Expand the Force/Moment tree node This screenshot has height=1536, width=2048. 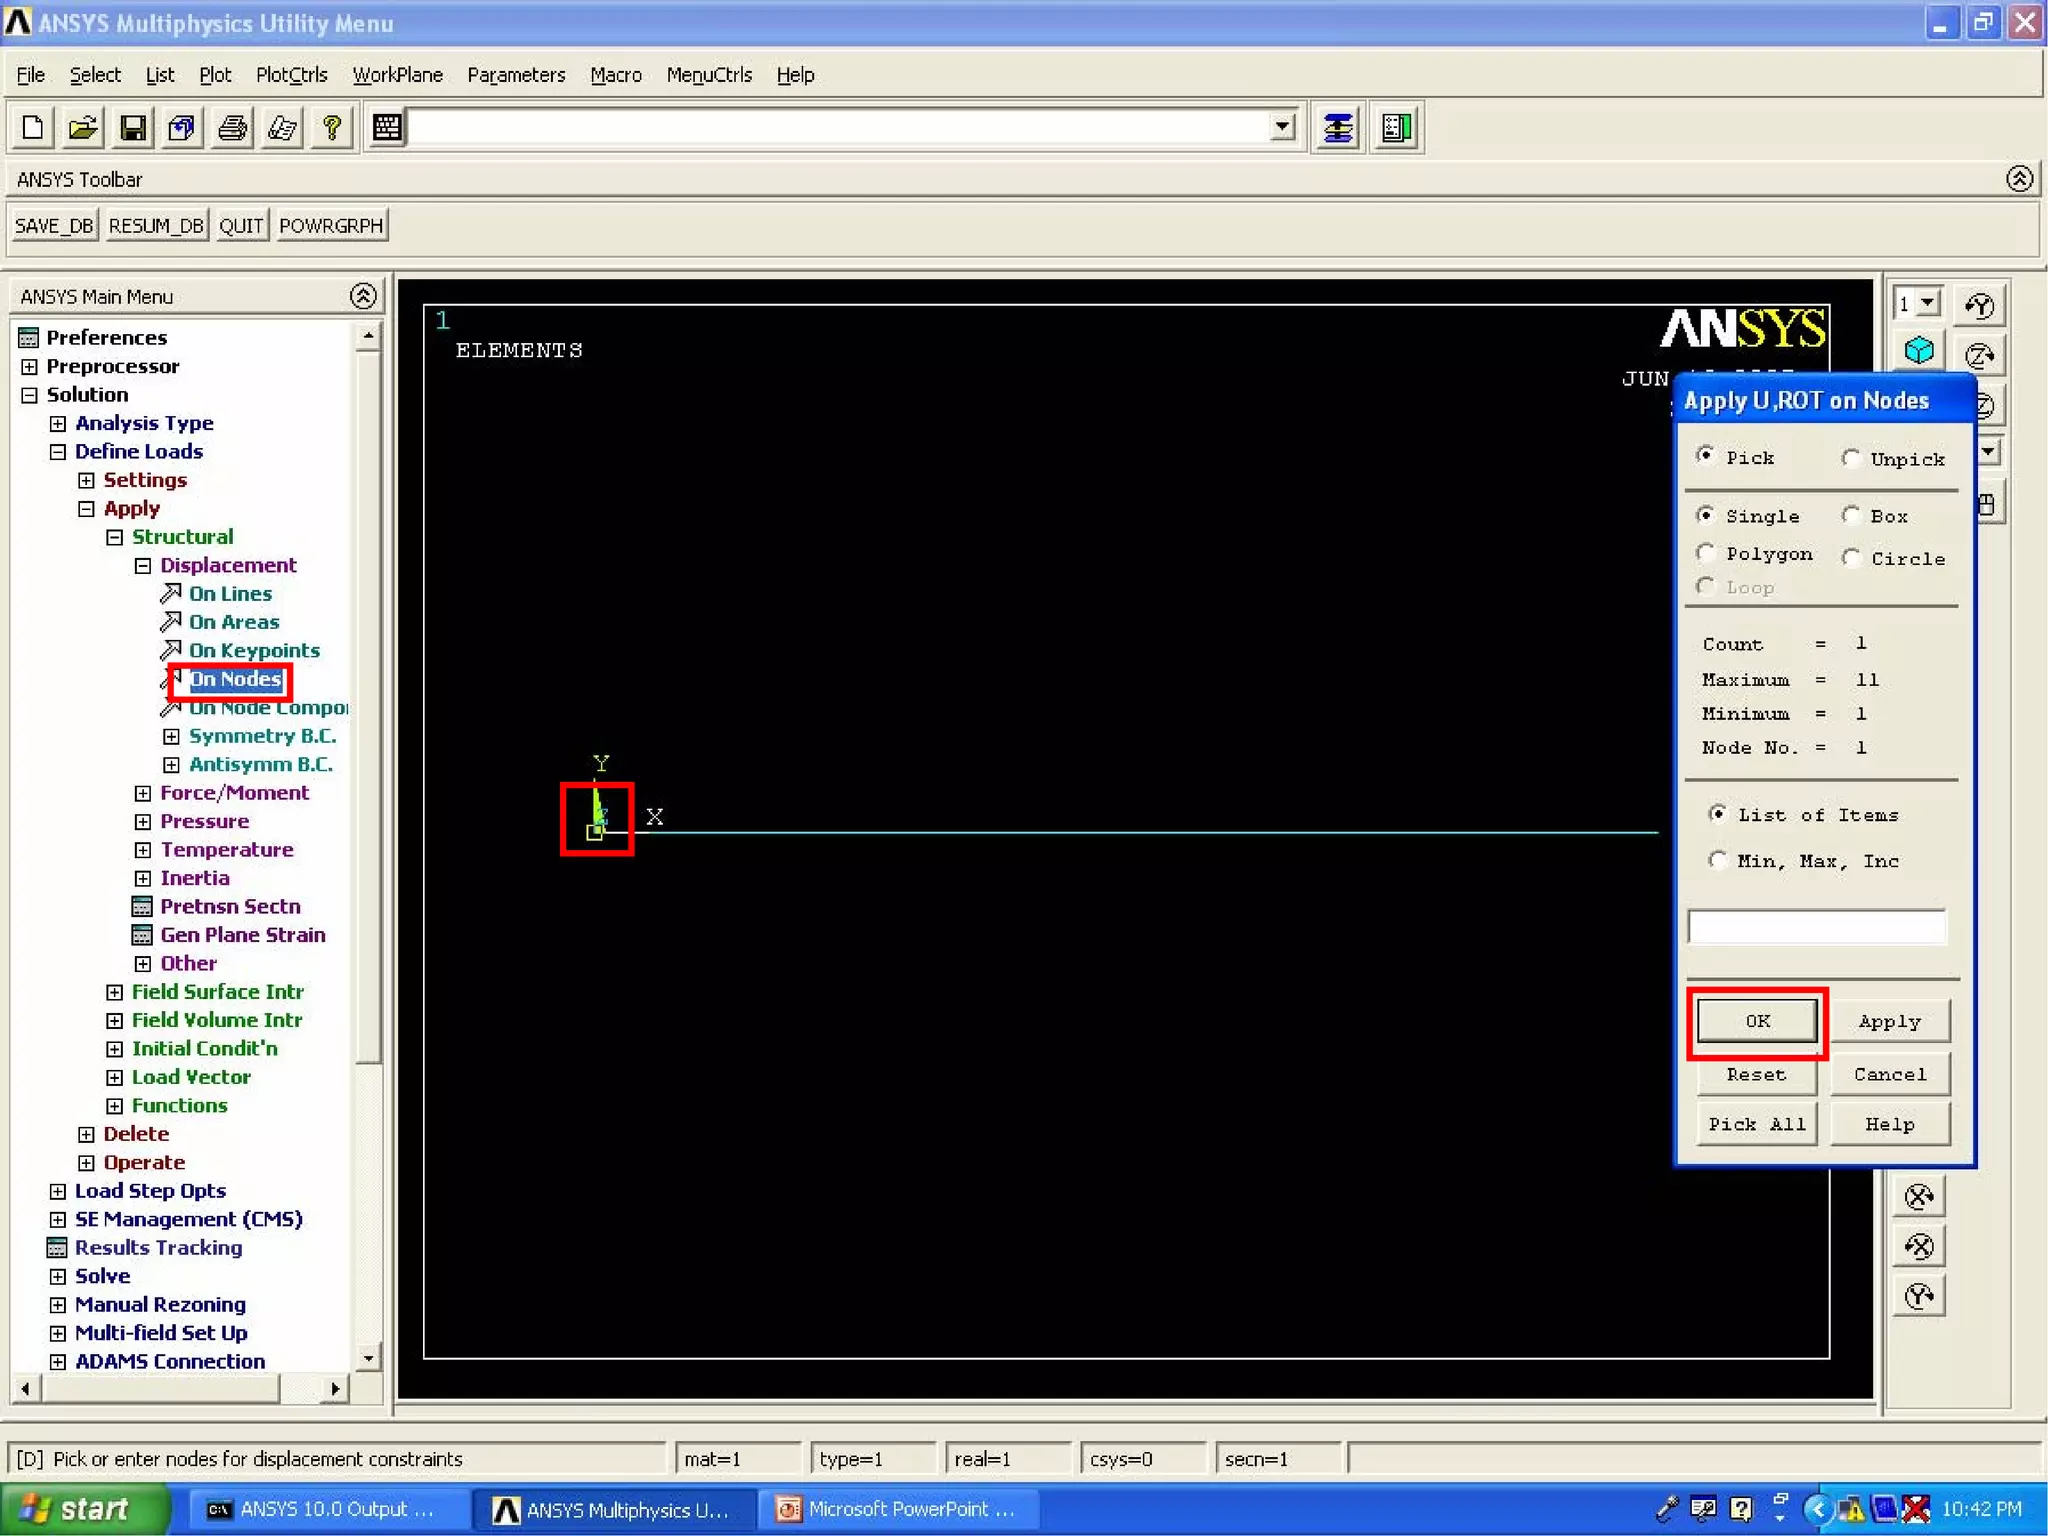143,793
